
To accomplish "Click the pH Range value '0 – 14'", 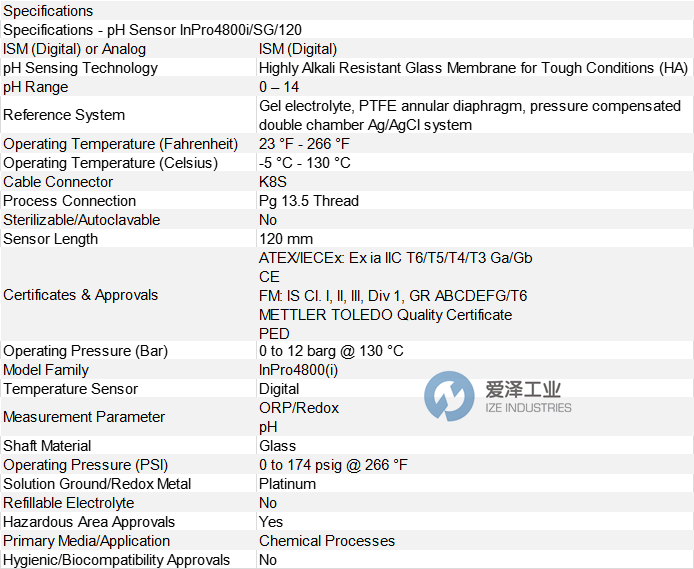I will click(279, 87).
